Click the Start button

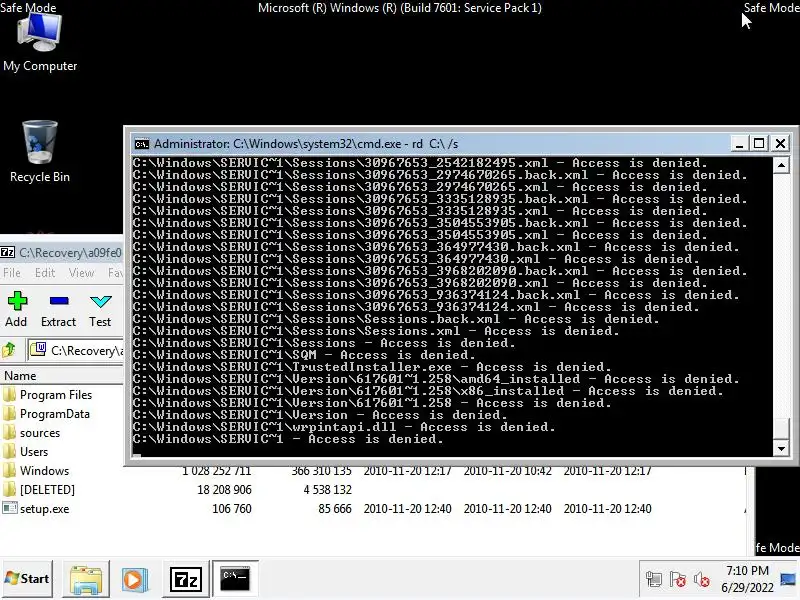28,579
